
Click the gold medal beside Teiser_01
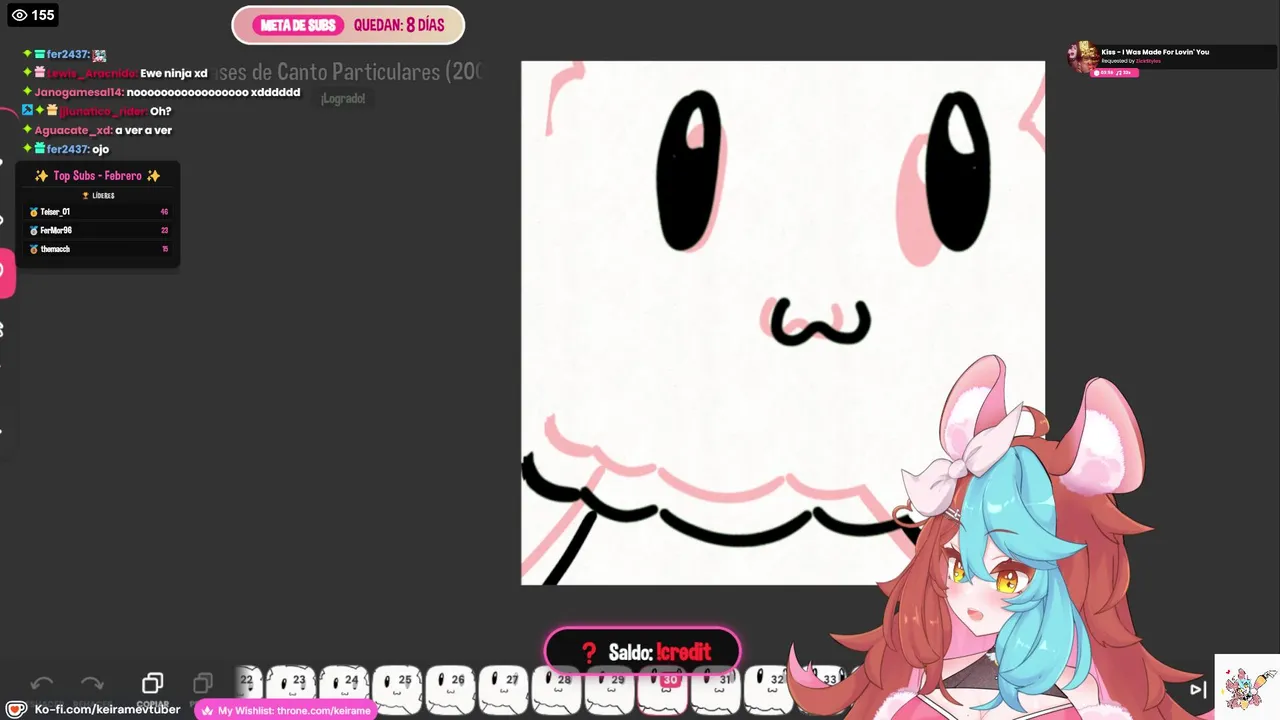pos(34,212)
